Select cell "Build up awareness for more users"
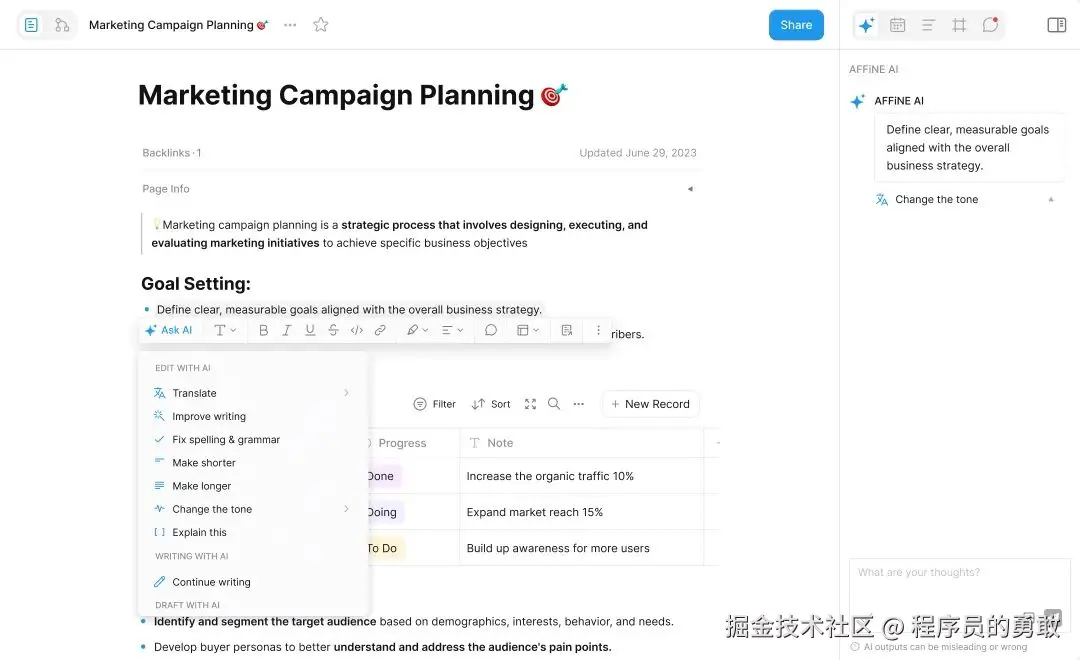Image resolution: width=1080 pixels, height=660 pixels. pos(581,548)
